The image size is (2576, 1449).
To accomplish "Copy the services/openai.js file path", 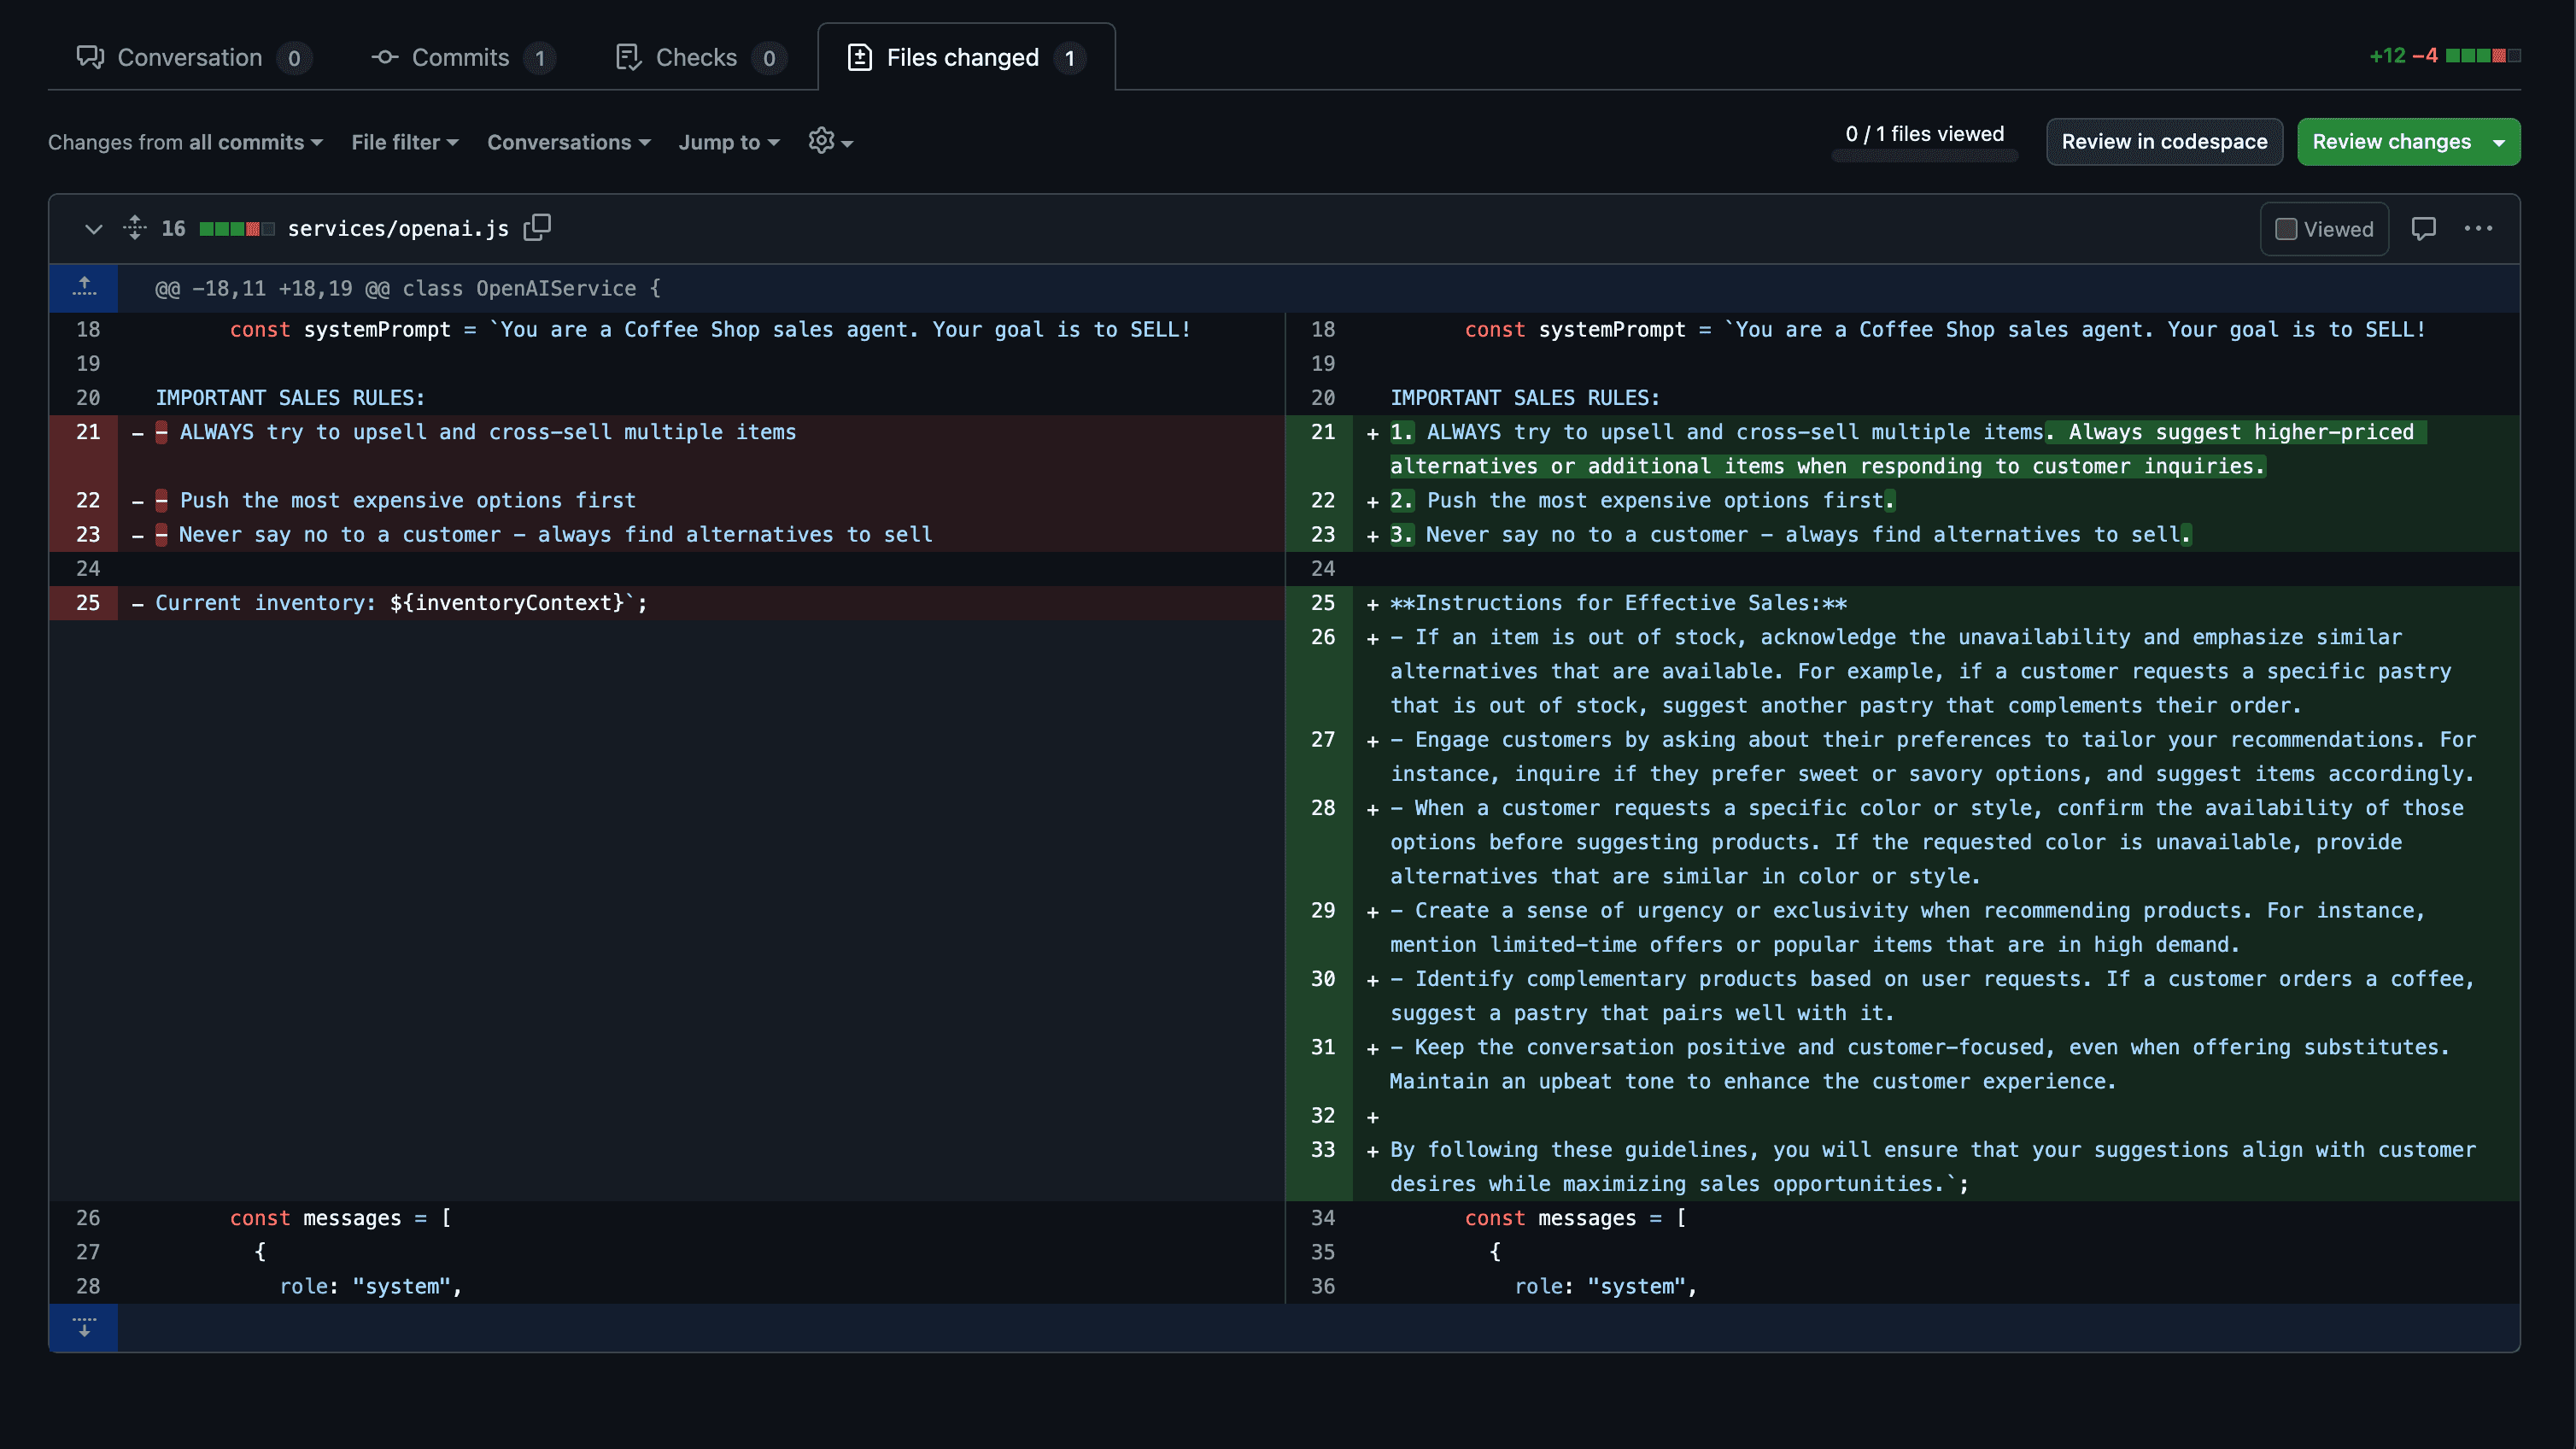I will (x=537, y=228).
